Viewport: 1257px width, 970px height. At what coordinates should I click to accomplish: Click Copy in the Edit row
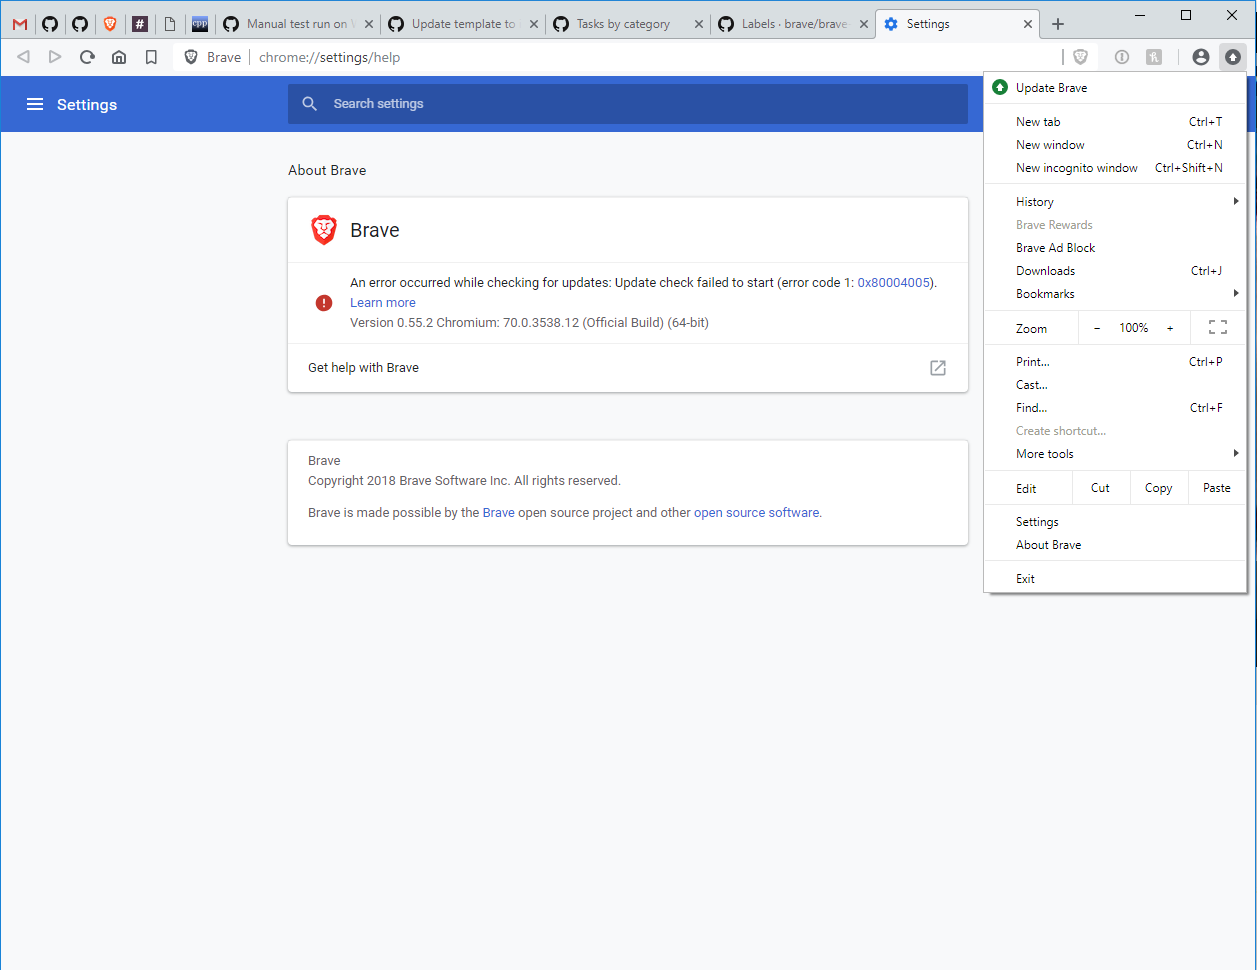[1158, 487]
